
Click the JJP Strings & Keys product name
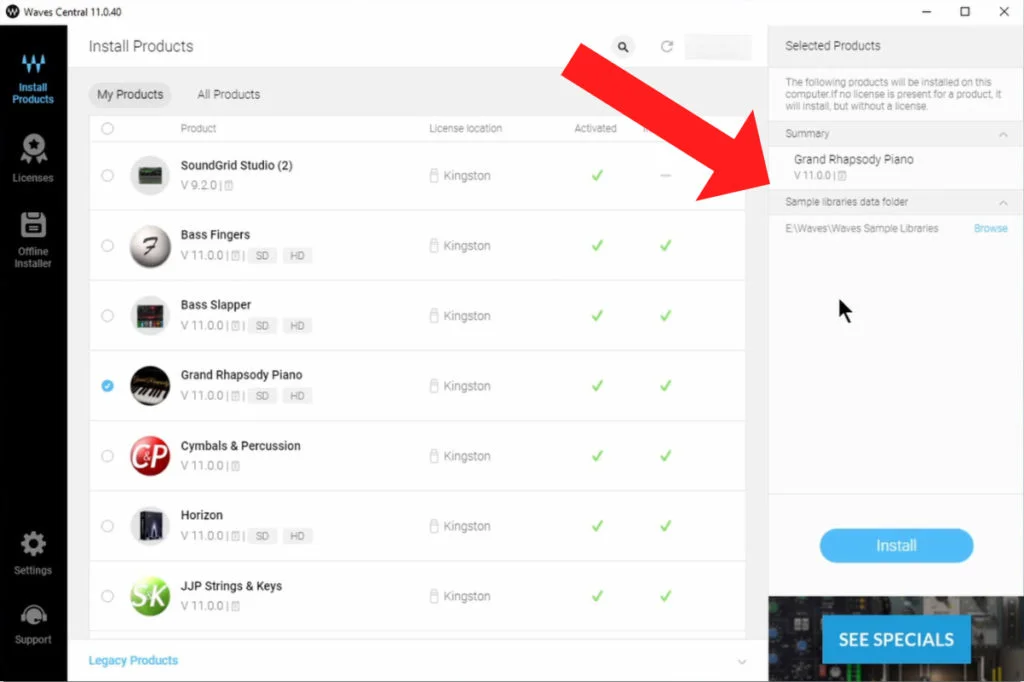231,586
